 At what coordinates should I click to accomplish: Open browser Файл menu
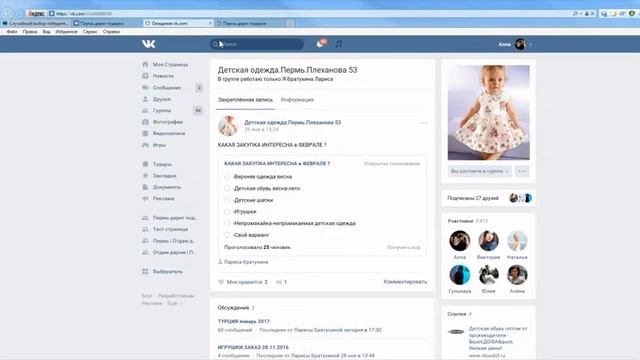pyautogui.click(x=12, y=31)
